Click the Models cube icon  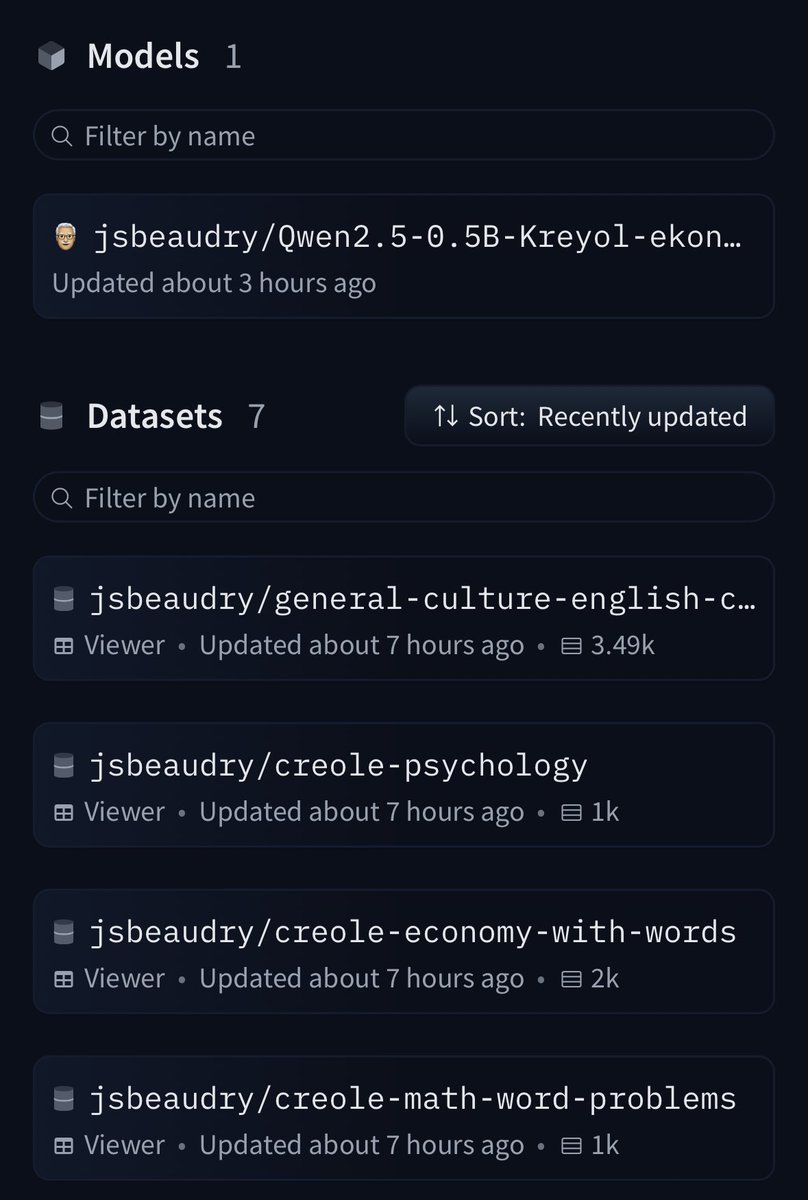tap(51, 57)
